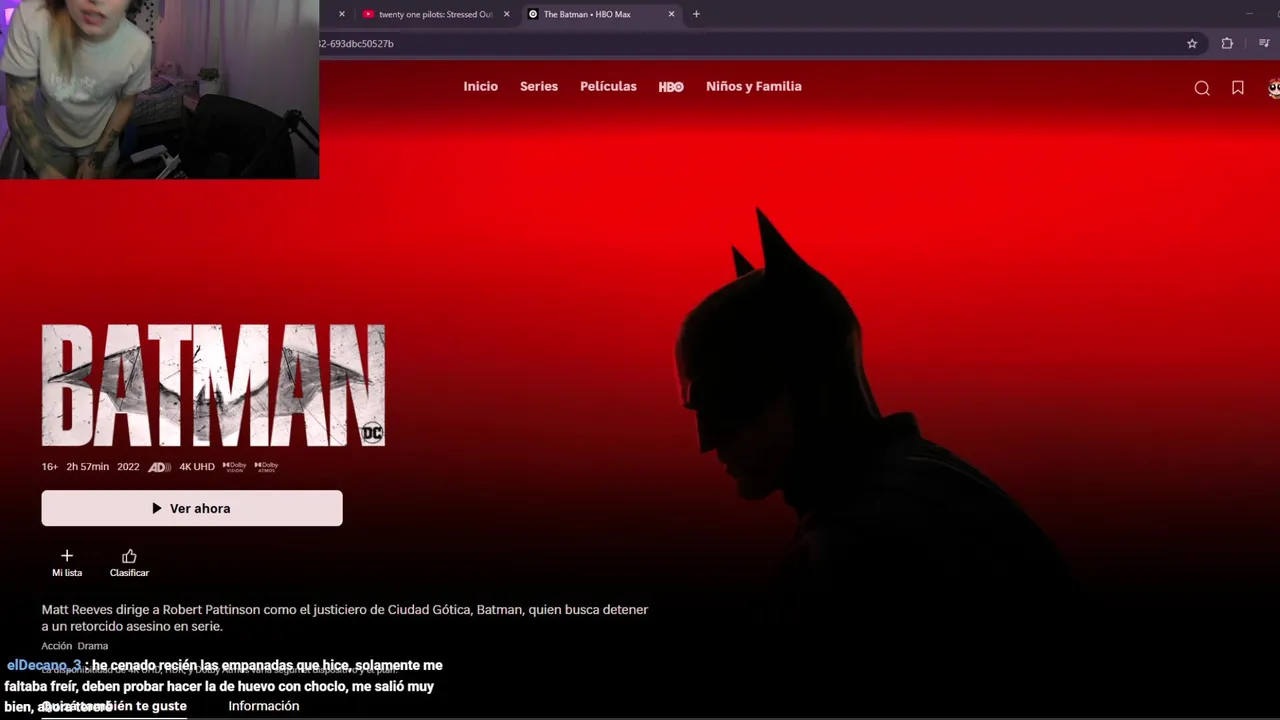Play the movie with Ver ahora

[192, 508]
